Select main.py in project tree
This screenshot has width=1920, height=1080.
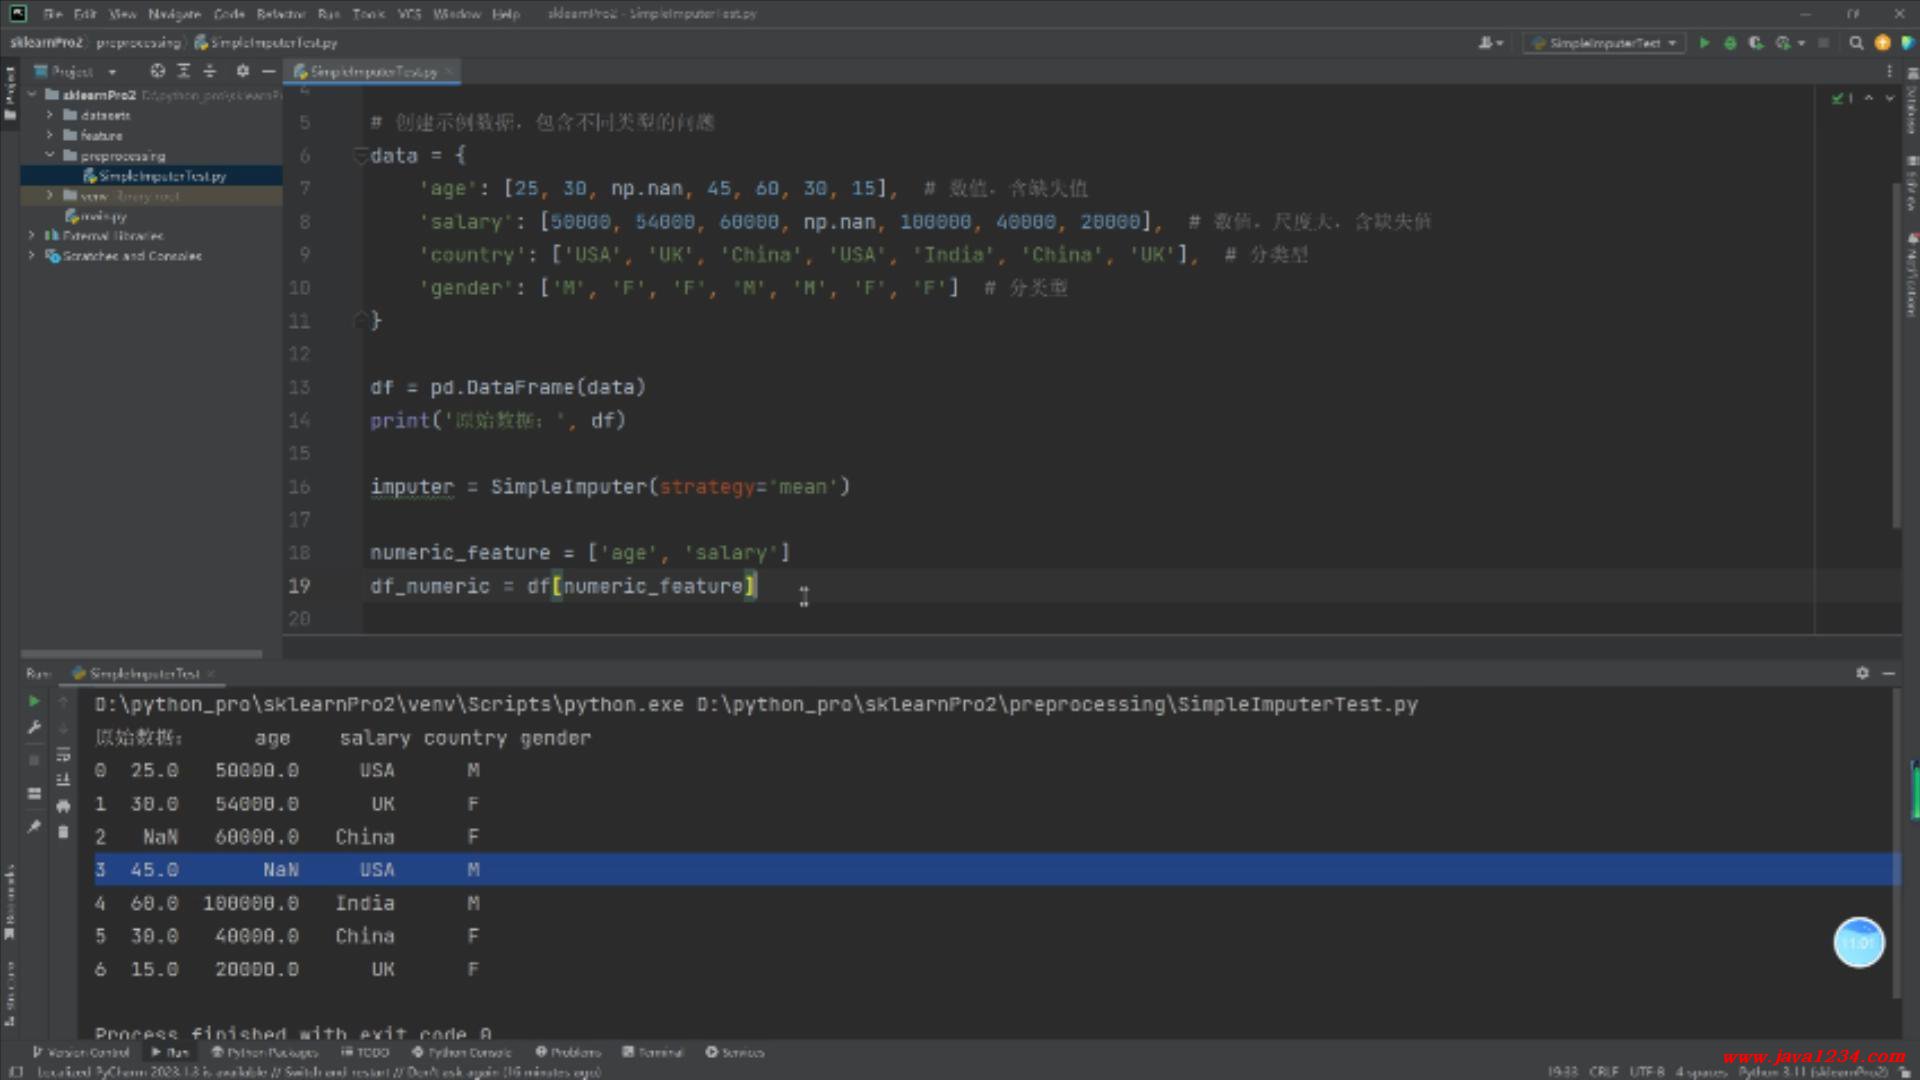103,216
